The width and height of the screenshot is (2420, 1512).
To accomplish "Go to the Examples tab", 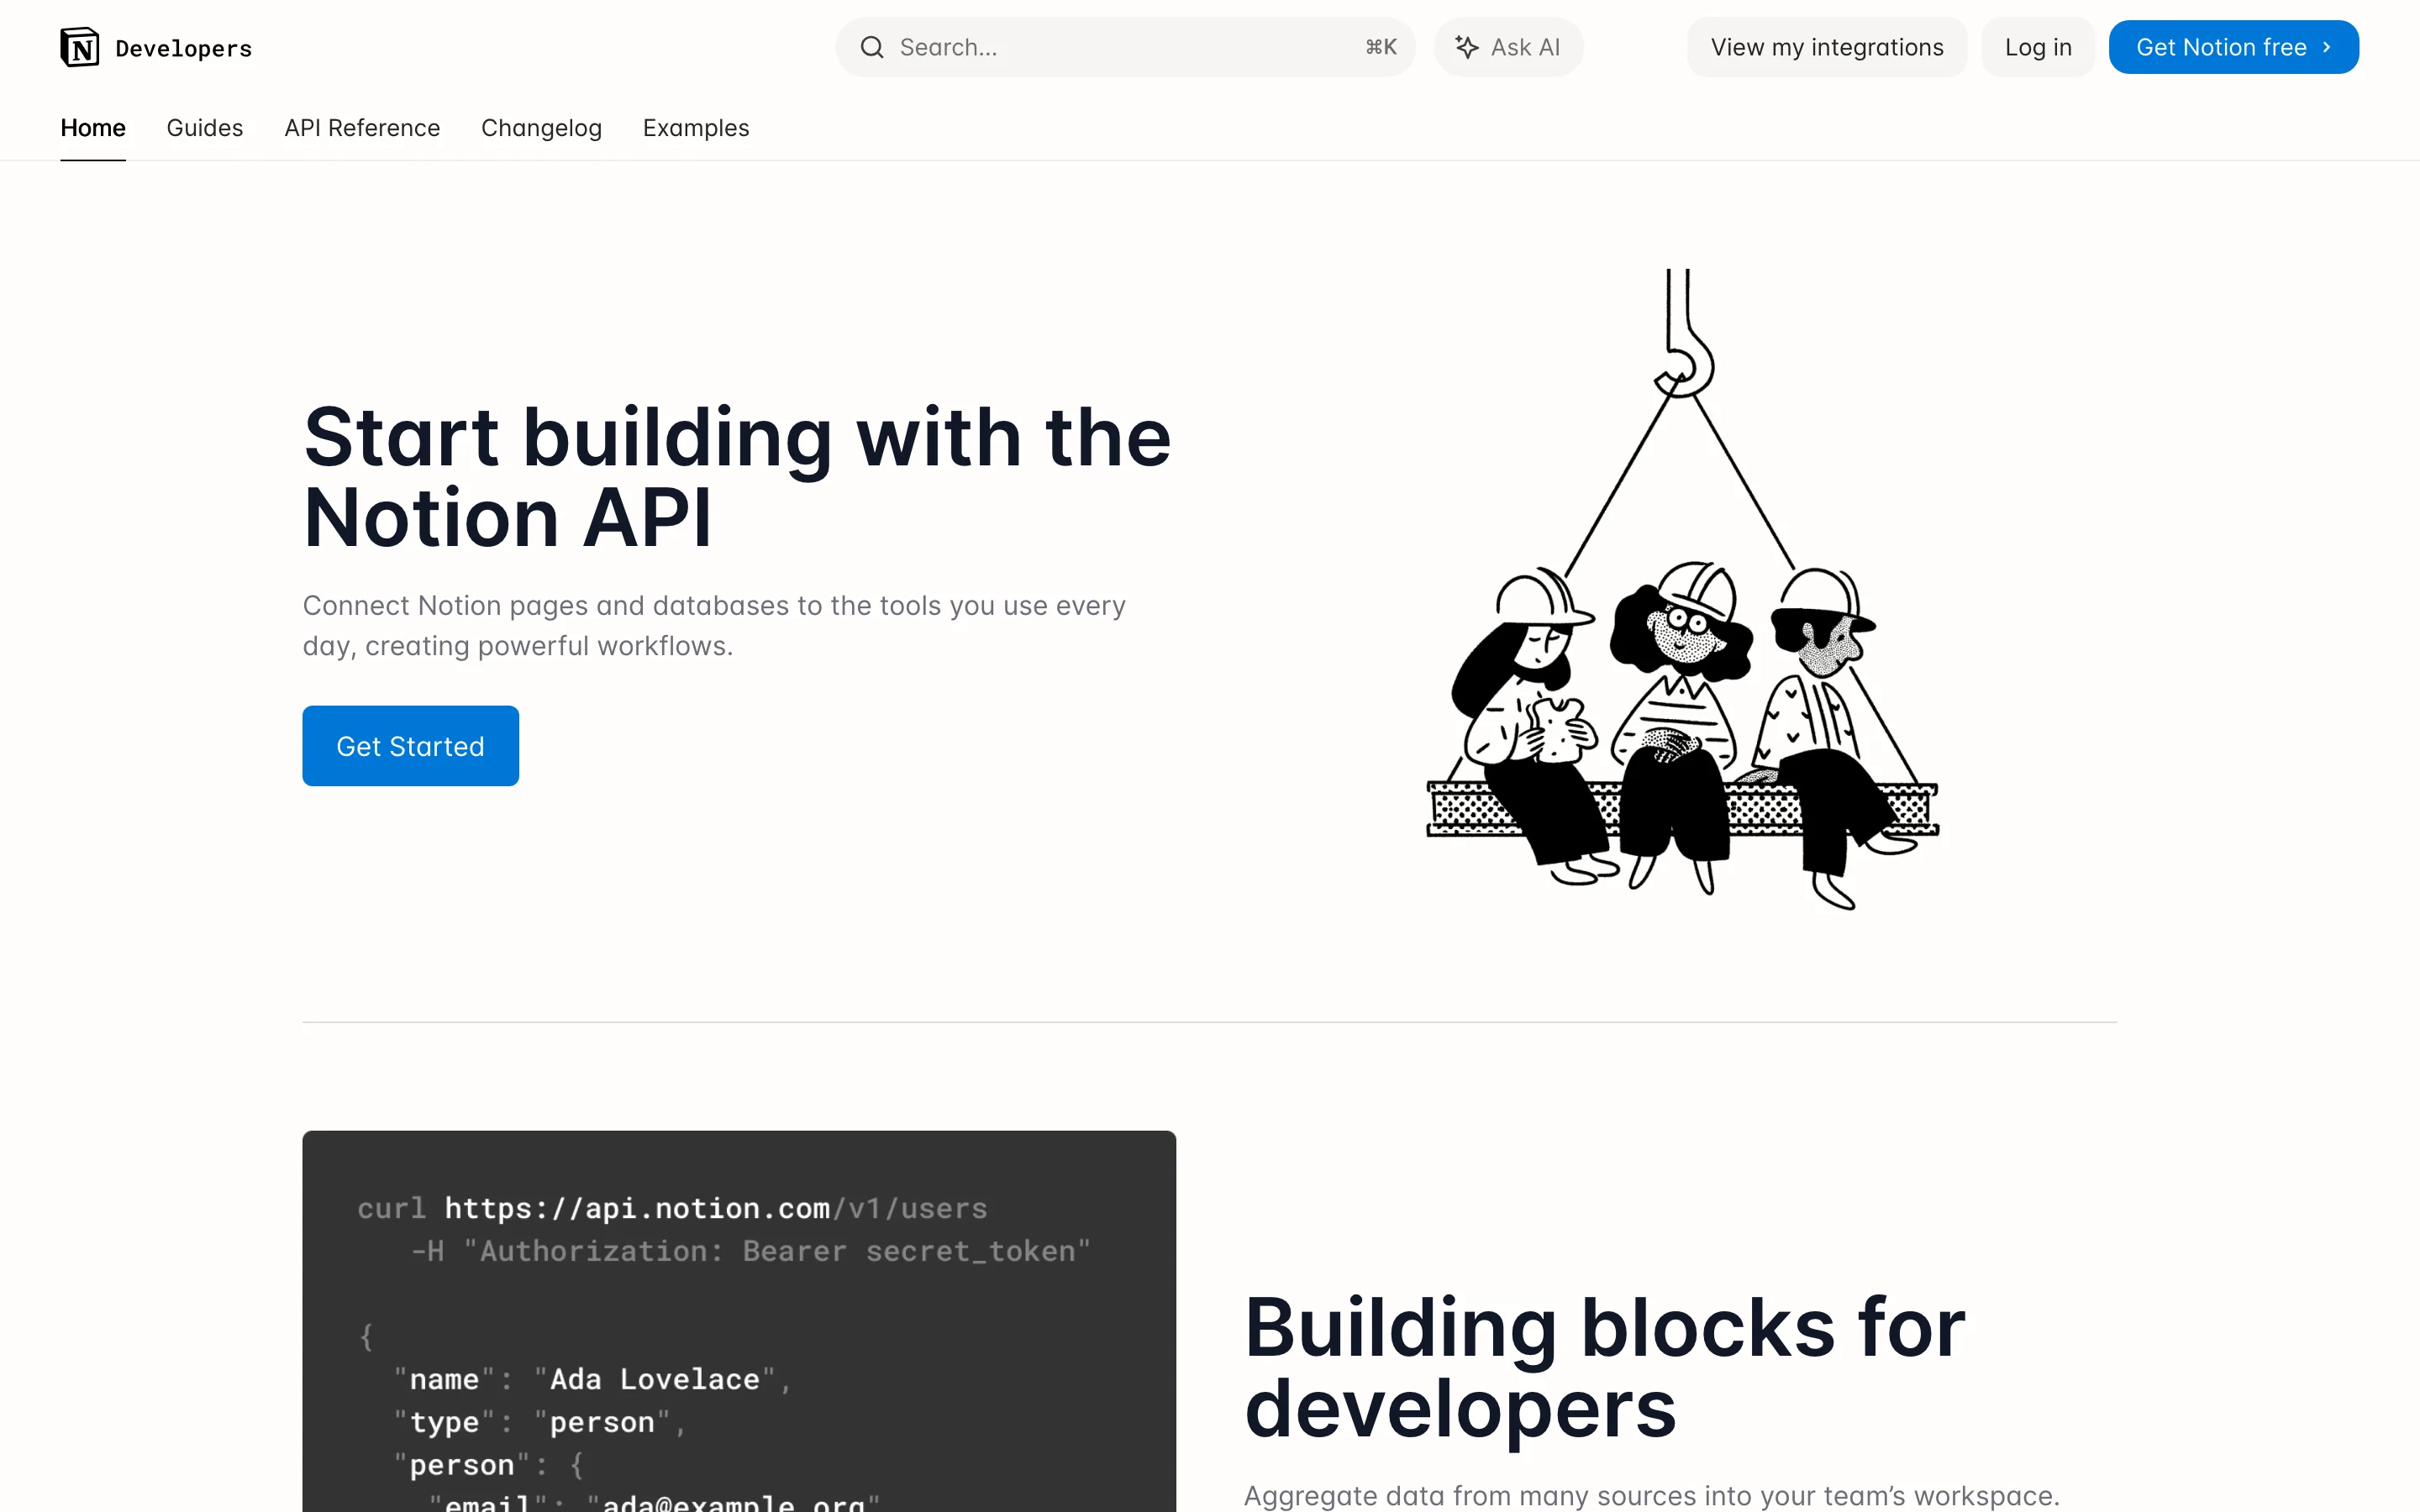I will 696,128.
